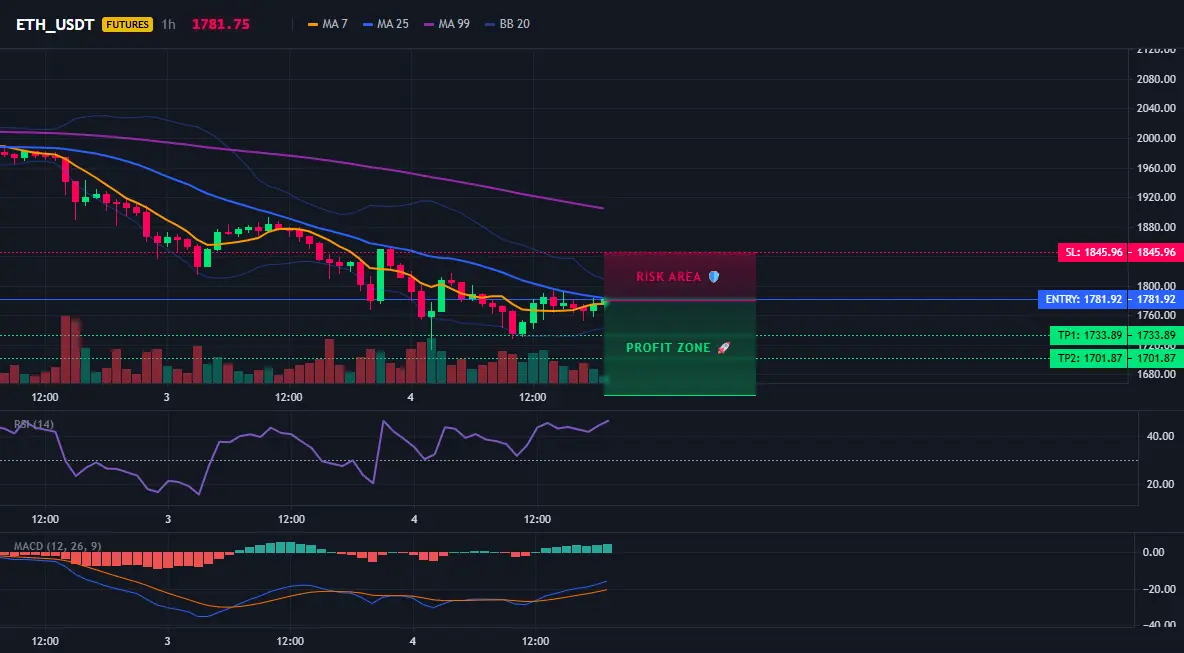The image size is (1184, 653).
Task: Click the 2000.00 price axis value
Action: (x=1156, y=138)
